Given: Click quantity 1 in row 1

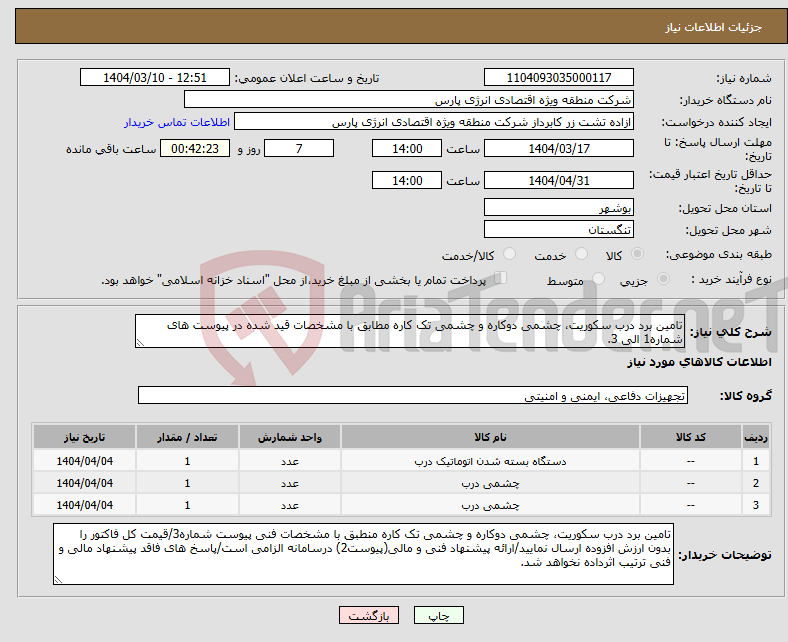Looking at the screenshot, I should [187, 461].
